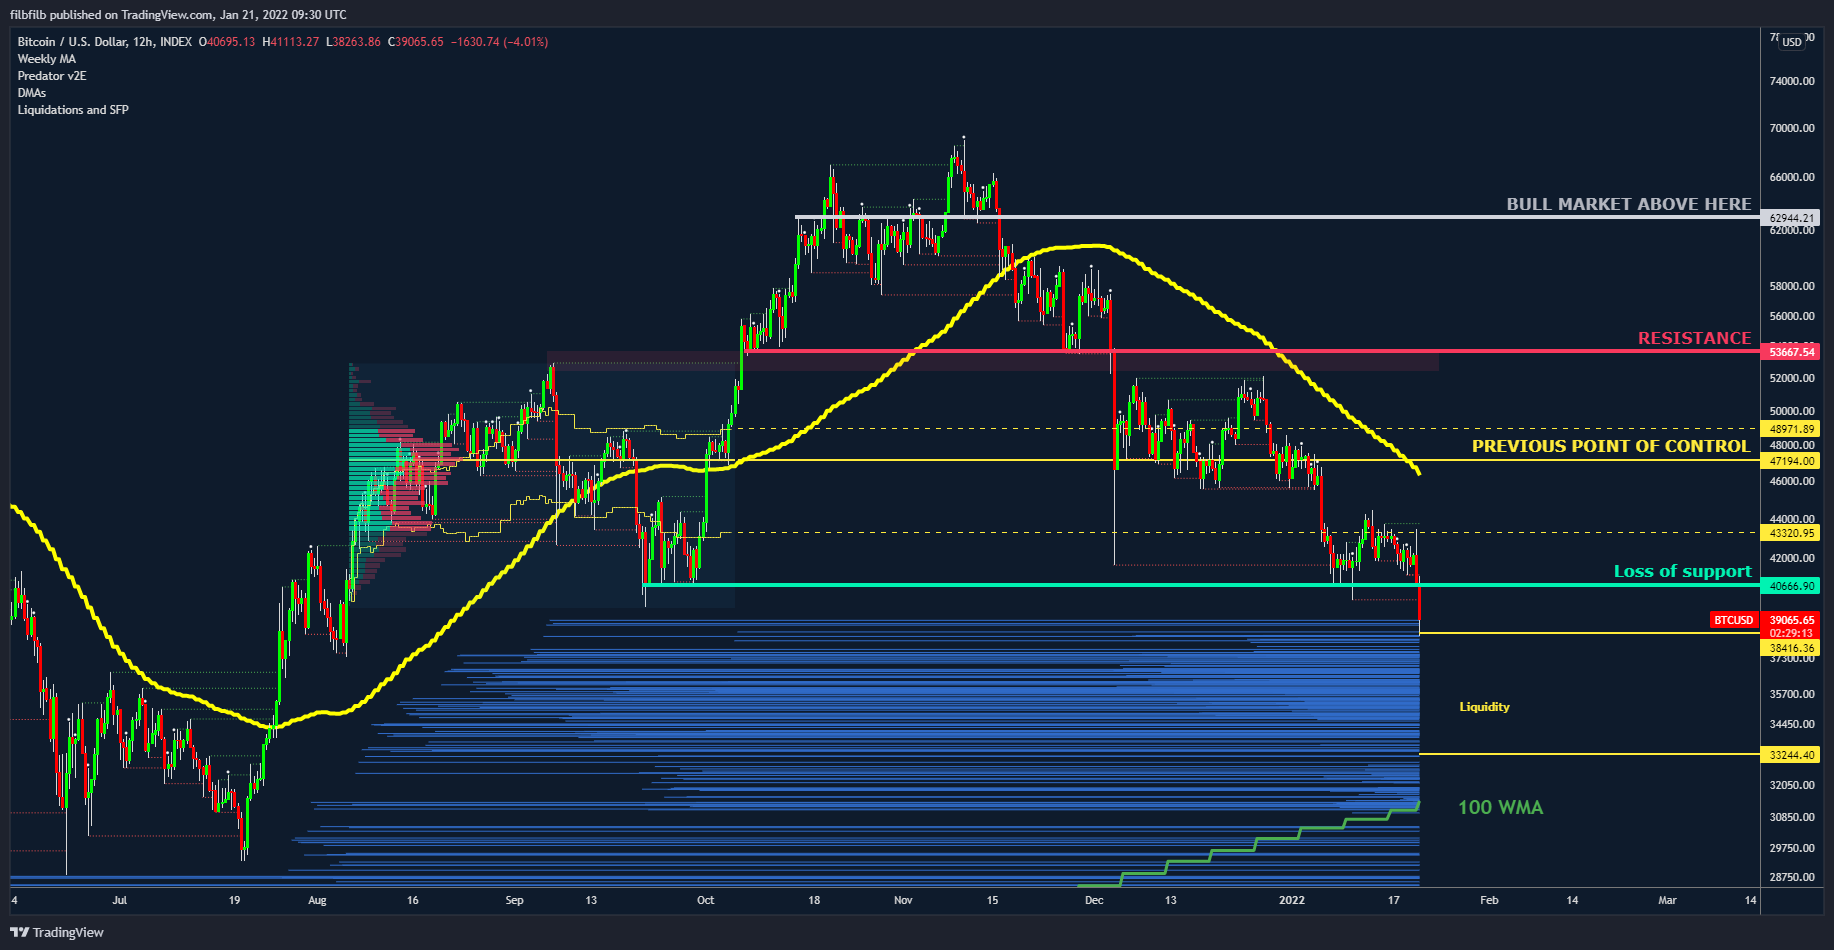This screenshot has width=1834, height=950.
Task: Click the BULL MARKET ABOVE HERE annotation
Action: [1628, 204]
